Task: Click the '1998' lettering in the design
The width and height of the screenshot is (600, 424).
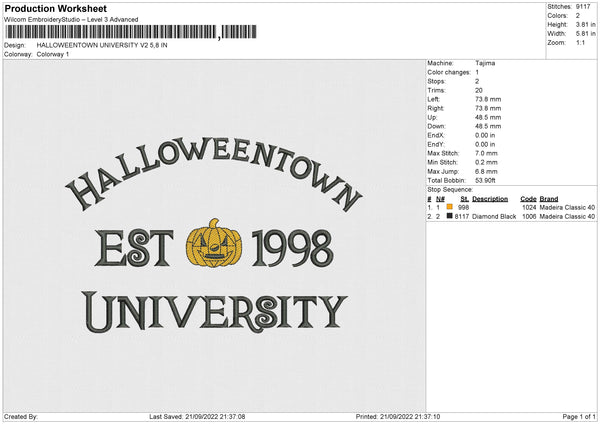Action: [x=292, y=248]
